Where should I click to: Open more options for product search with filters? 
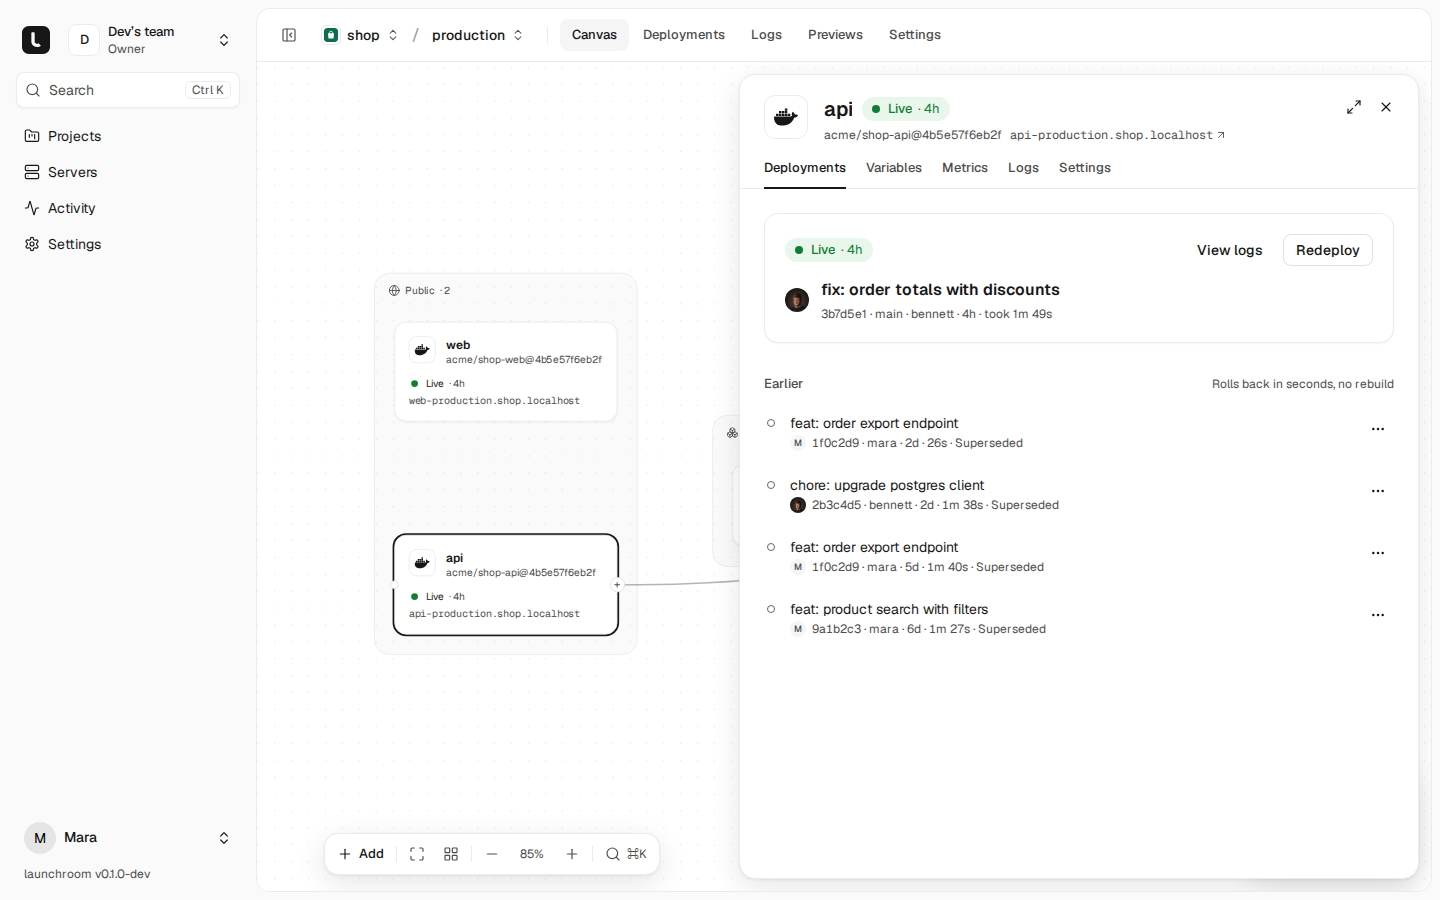[x=1378, y=615]
